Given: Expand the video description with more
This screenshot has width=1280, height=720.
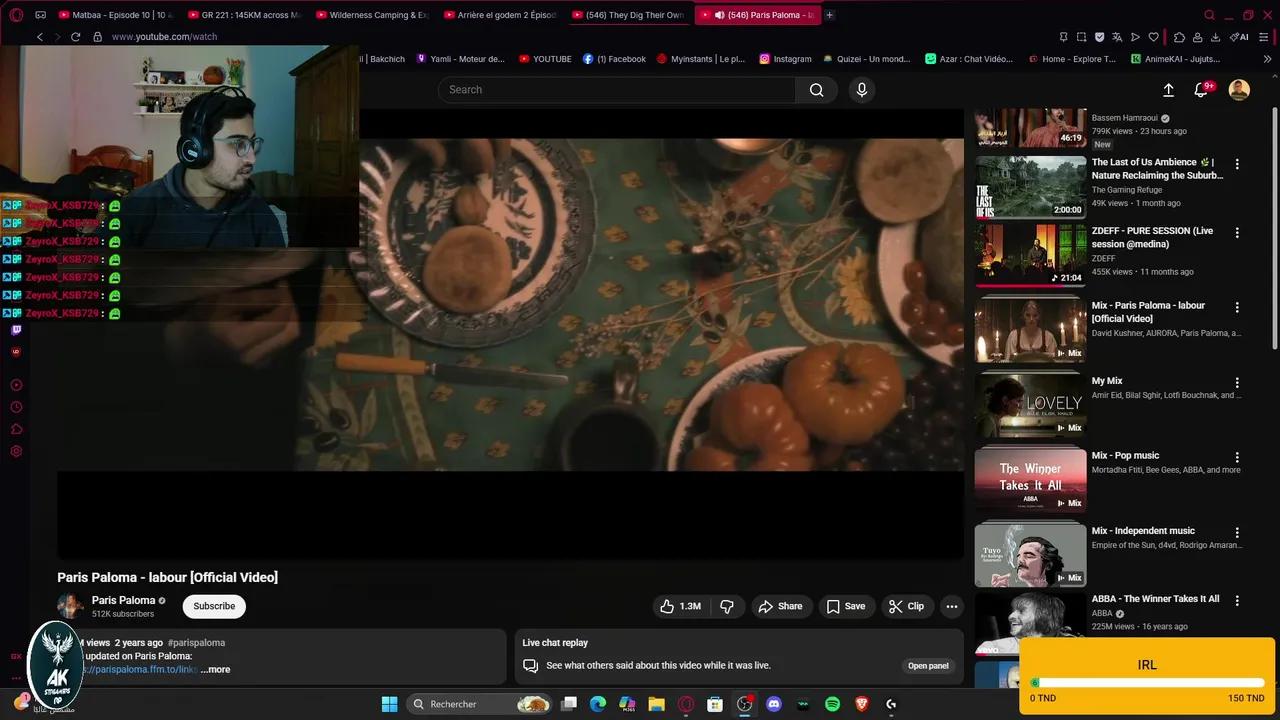Looking at the screenshot, I should [x=214, y=669].
